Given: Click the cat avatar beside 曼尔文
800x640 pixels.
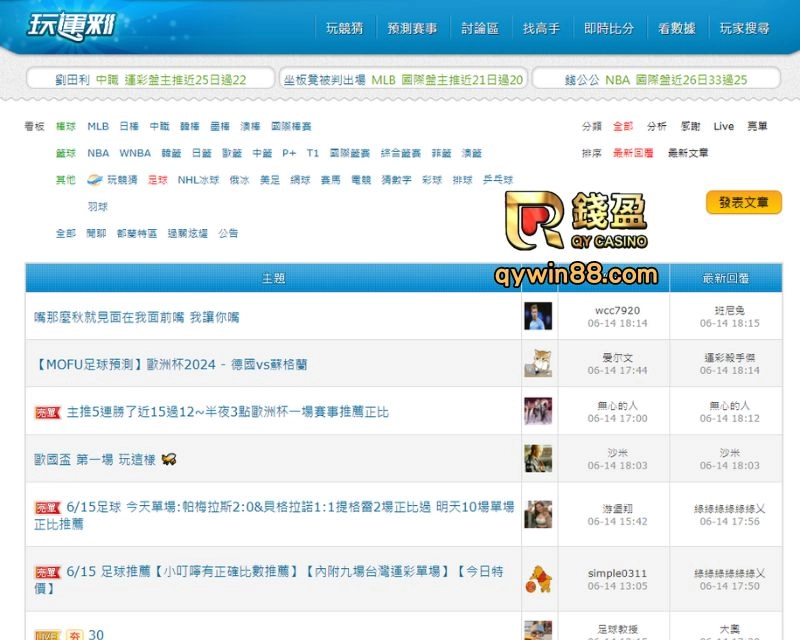Looking at the screenshot, I should [x=538, y=364].
